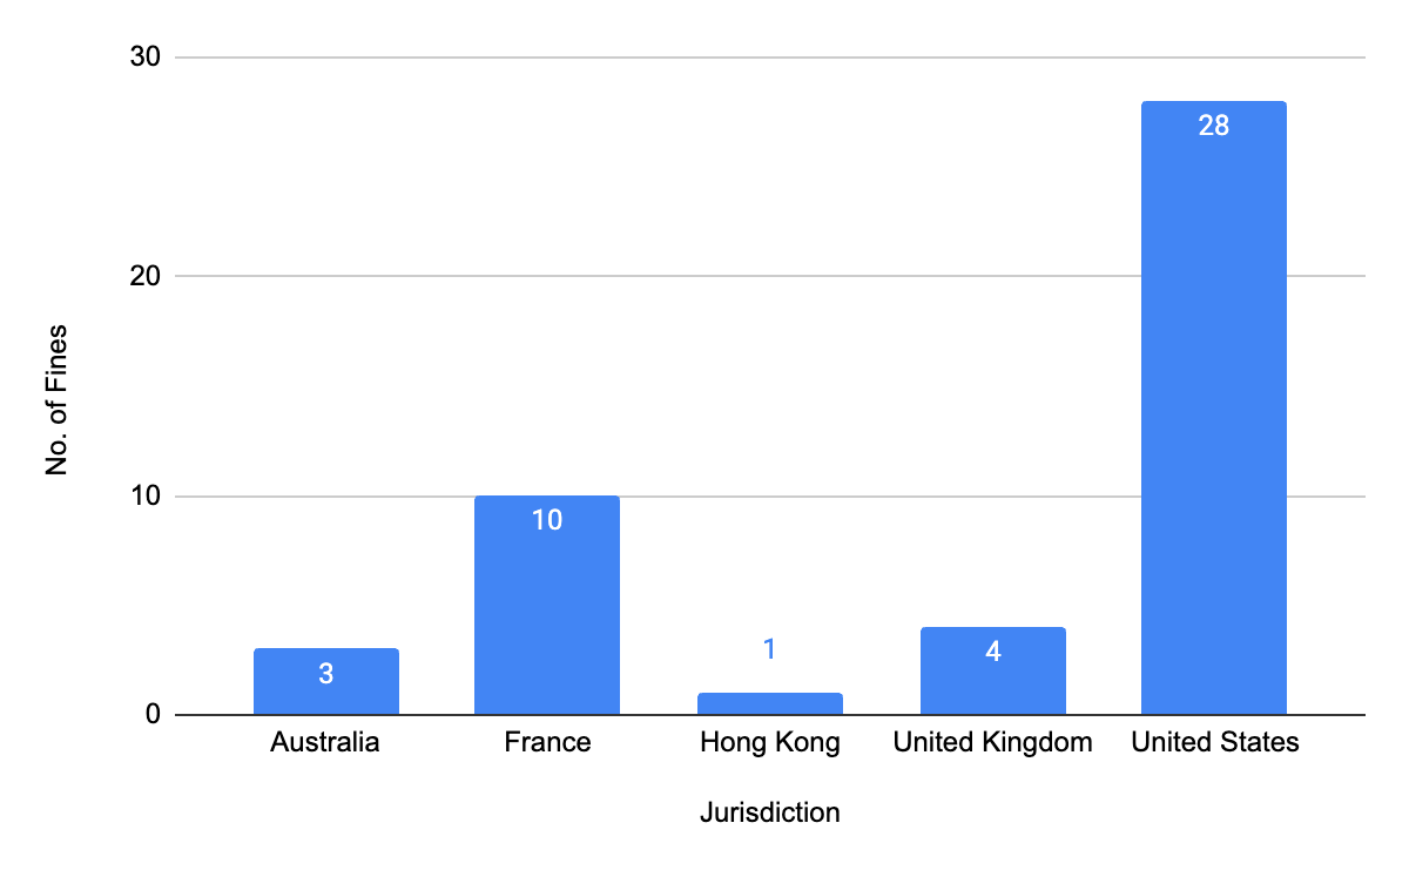Click the Australia axis label
This screenshot has width=1406, height=870.
pos(325,742)
